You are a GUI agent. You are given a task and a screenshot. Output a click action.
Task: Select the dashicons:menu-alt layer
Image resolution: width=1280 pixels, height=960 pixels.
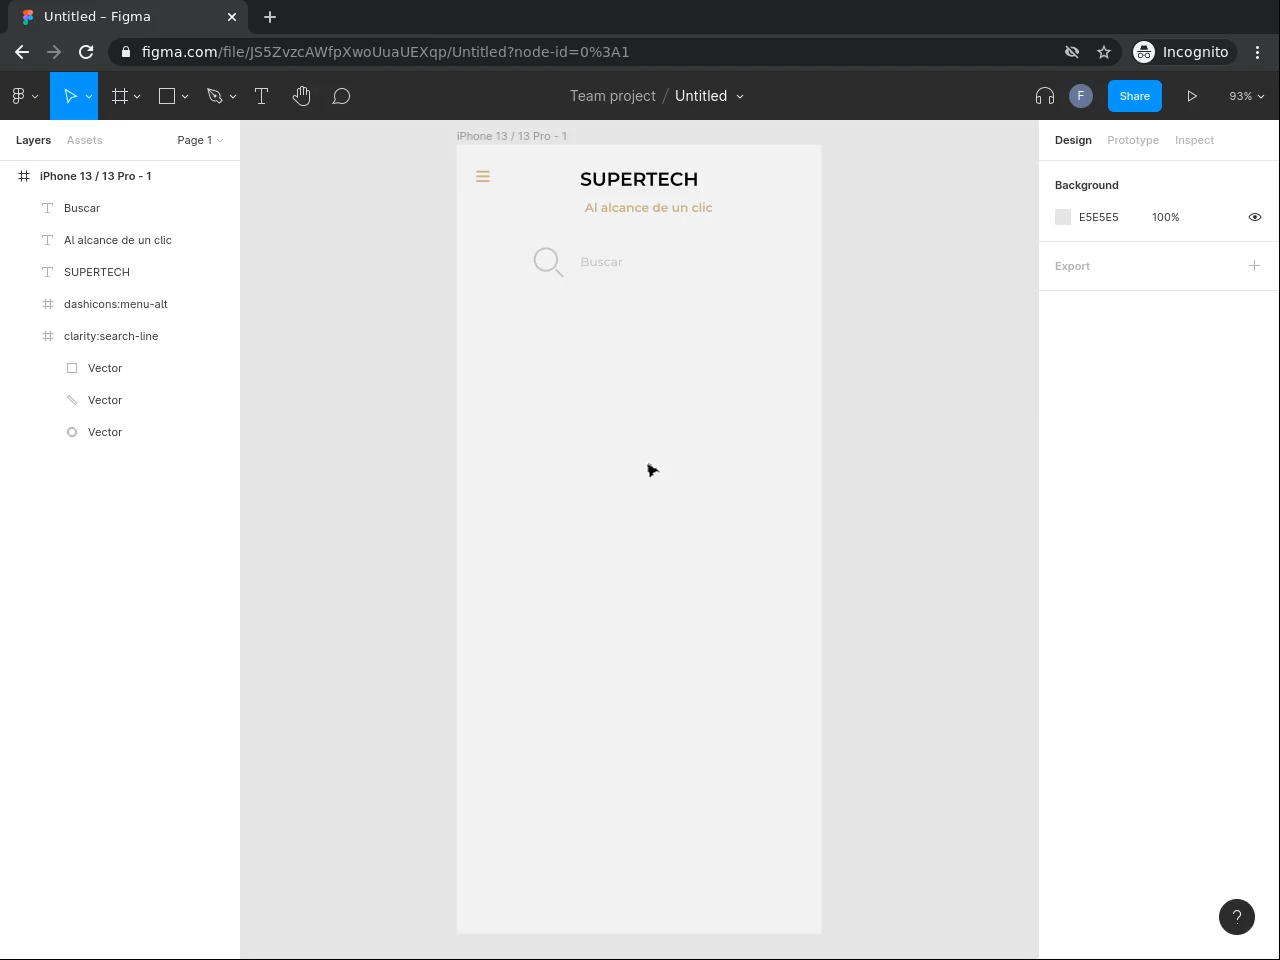click(x=120, y=304)
